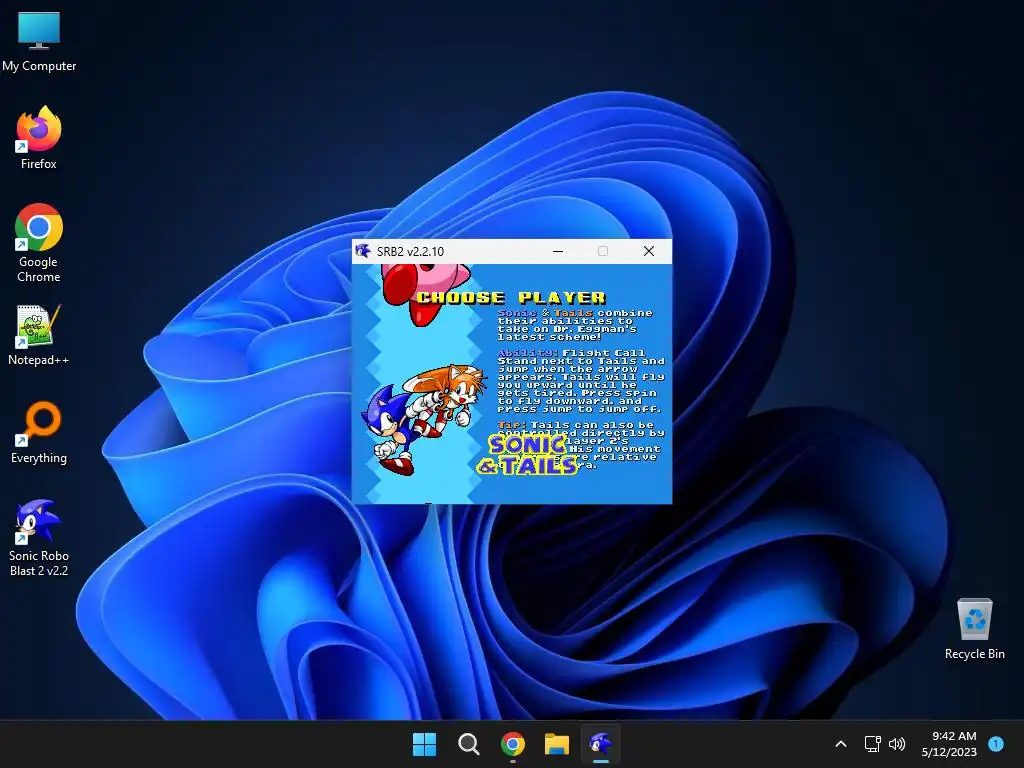Click the SONIC & TAILS name logo
The height and width of the screenshot is (768, 1024).
[x=527, y=455]
